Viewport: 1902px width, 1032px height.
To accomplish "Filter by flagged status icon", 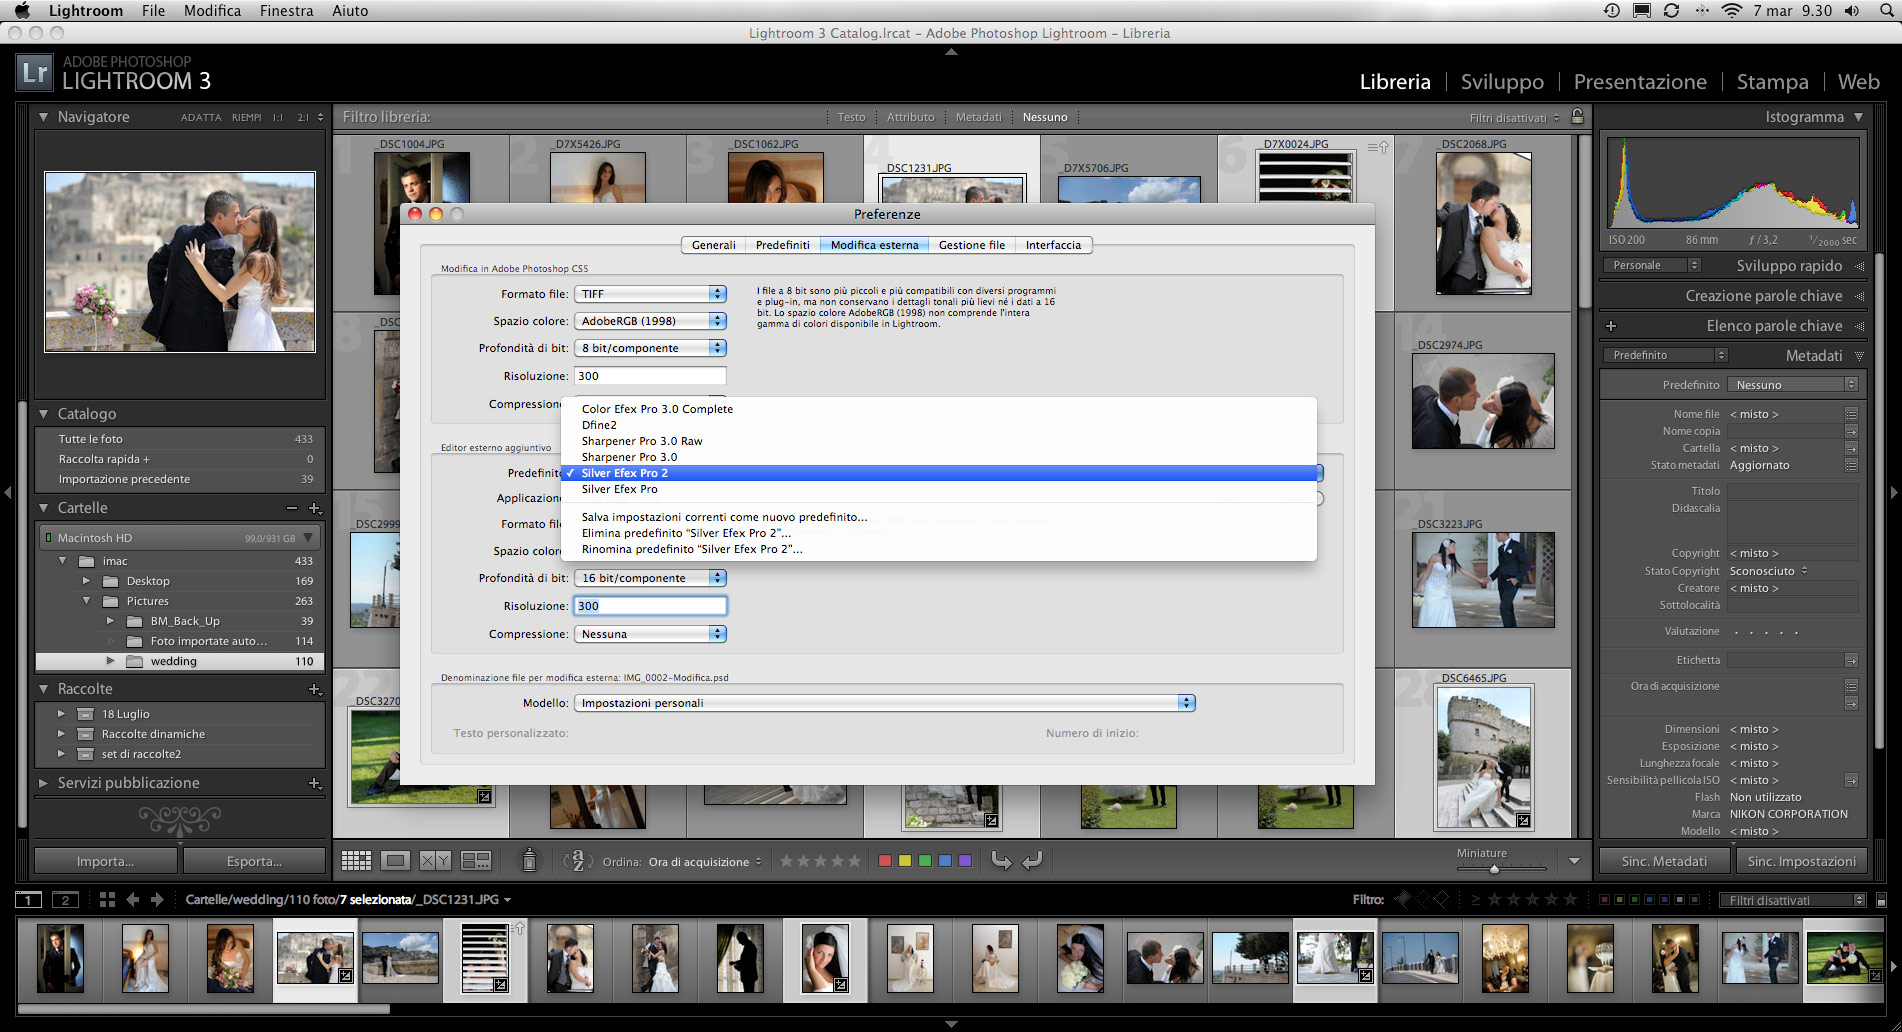I will tap(1403, 899).
